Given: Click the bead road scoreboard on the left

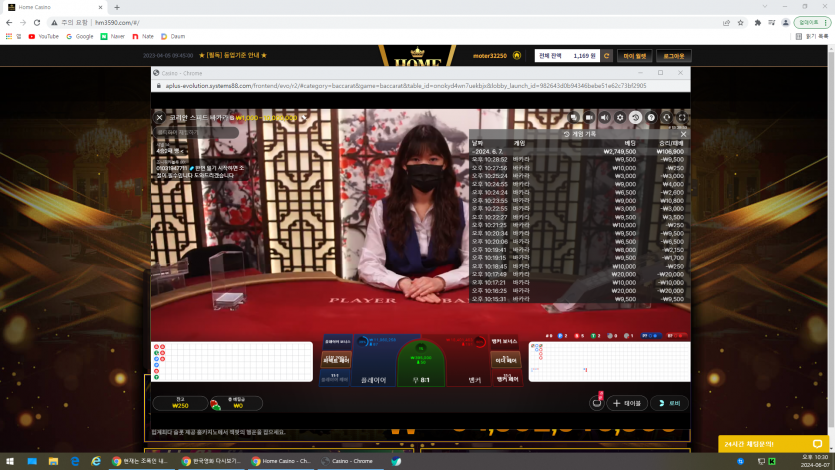Looking at the screenshot, I should (x=232, y=361).
